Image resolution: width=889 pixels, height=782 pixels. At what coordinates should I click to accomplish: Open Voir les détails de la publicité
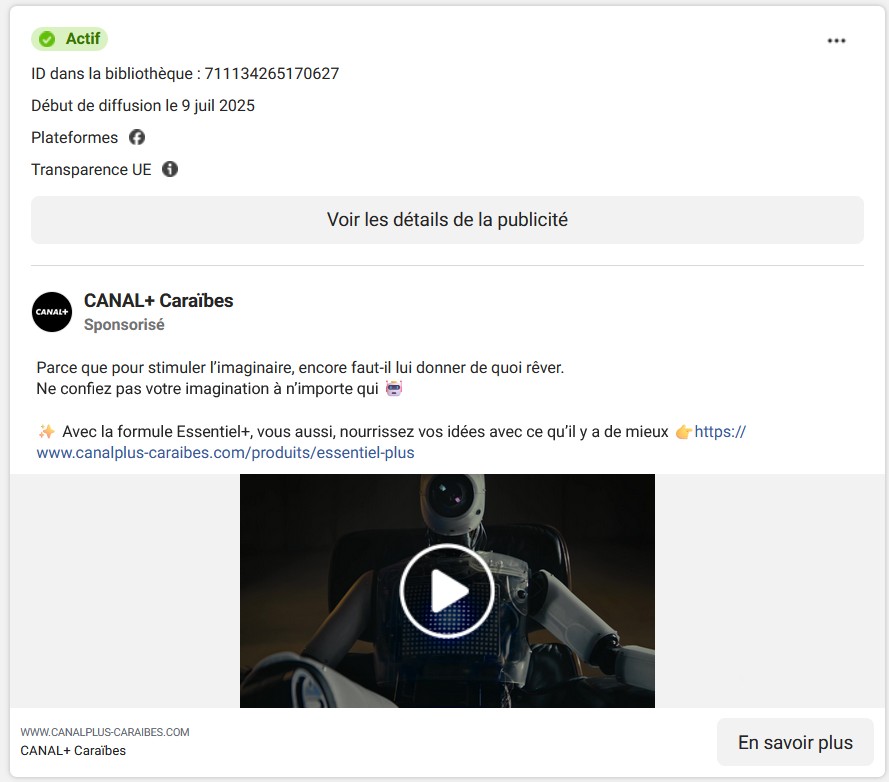tap(447, 220)
